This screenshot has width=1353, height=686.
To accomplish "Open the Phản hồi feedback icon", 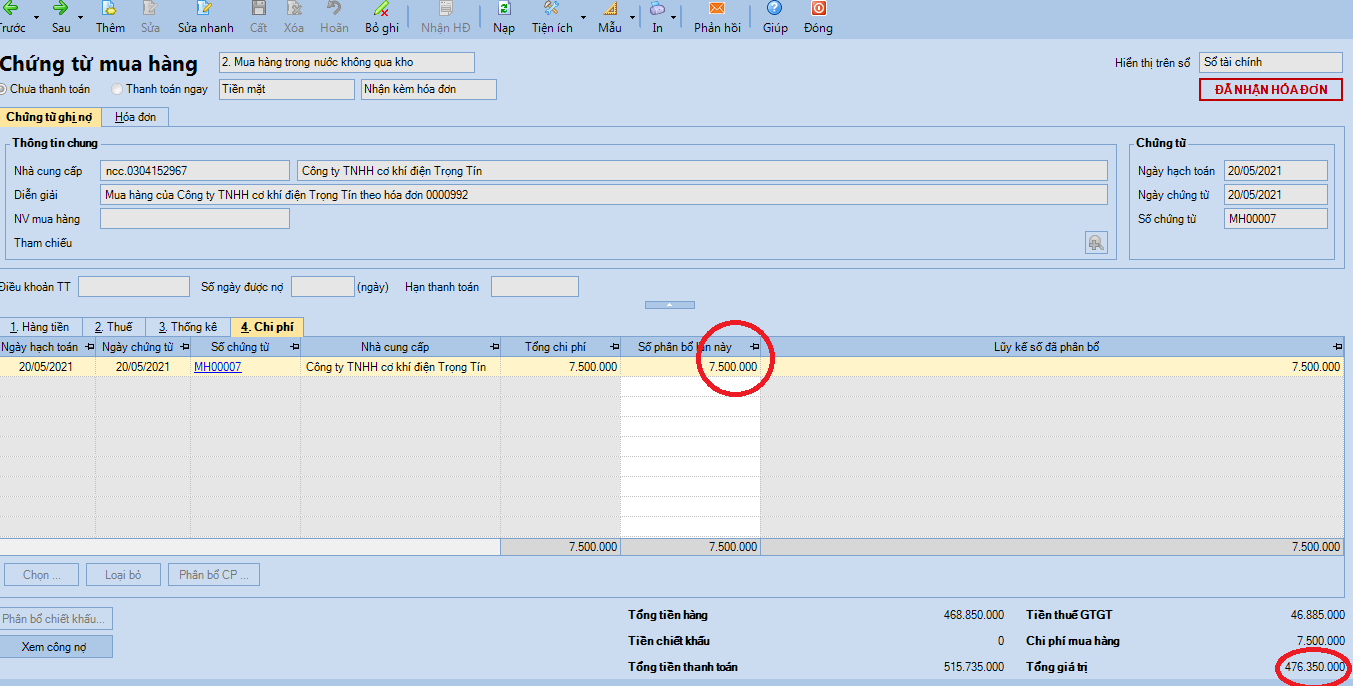I will (717, 9).
